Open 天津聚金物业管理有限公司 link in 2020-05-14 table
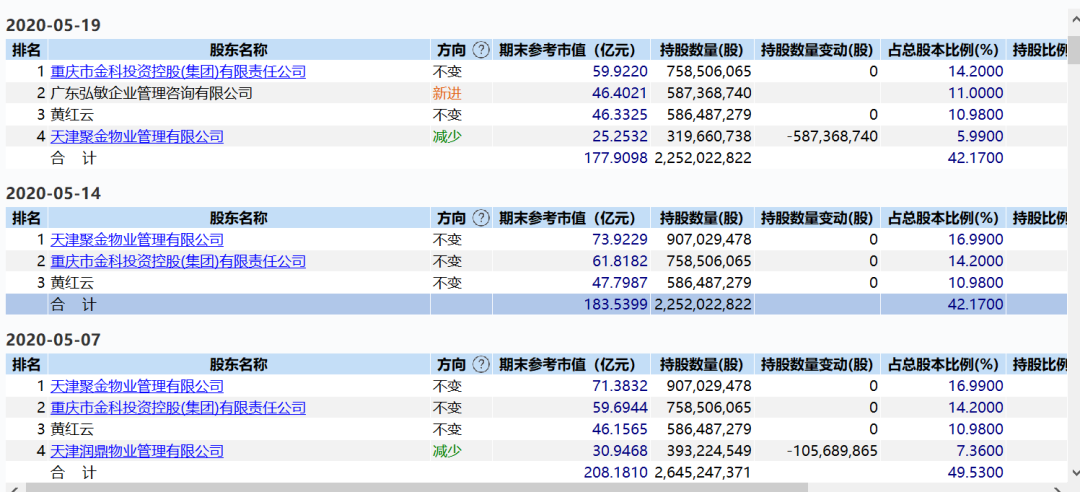Viewport: 1080px width, 492px height. click(137, 240)
